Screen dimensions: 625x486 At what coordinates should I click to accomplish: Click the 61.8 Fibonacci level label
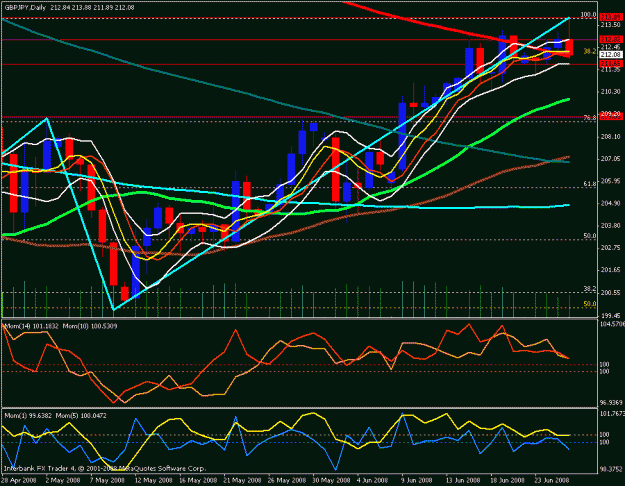click(x=590, y=184)
